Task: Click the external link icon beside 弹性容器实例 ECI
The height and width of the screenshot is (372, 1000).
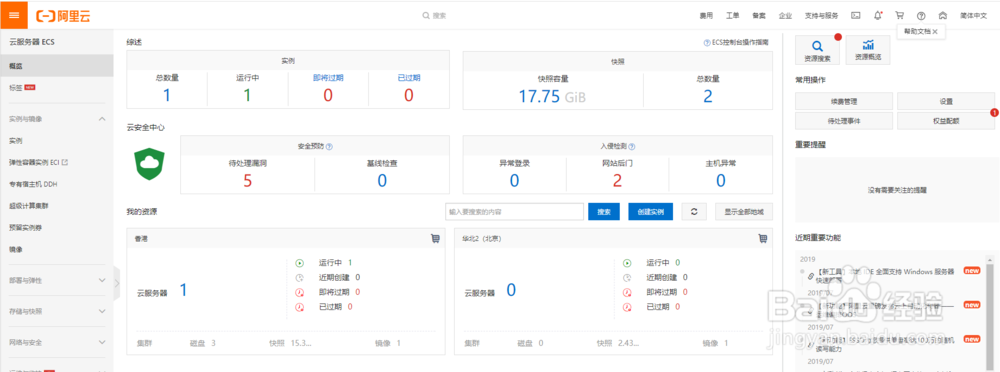Action: [x=65, y=162]
